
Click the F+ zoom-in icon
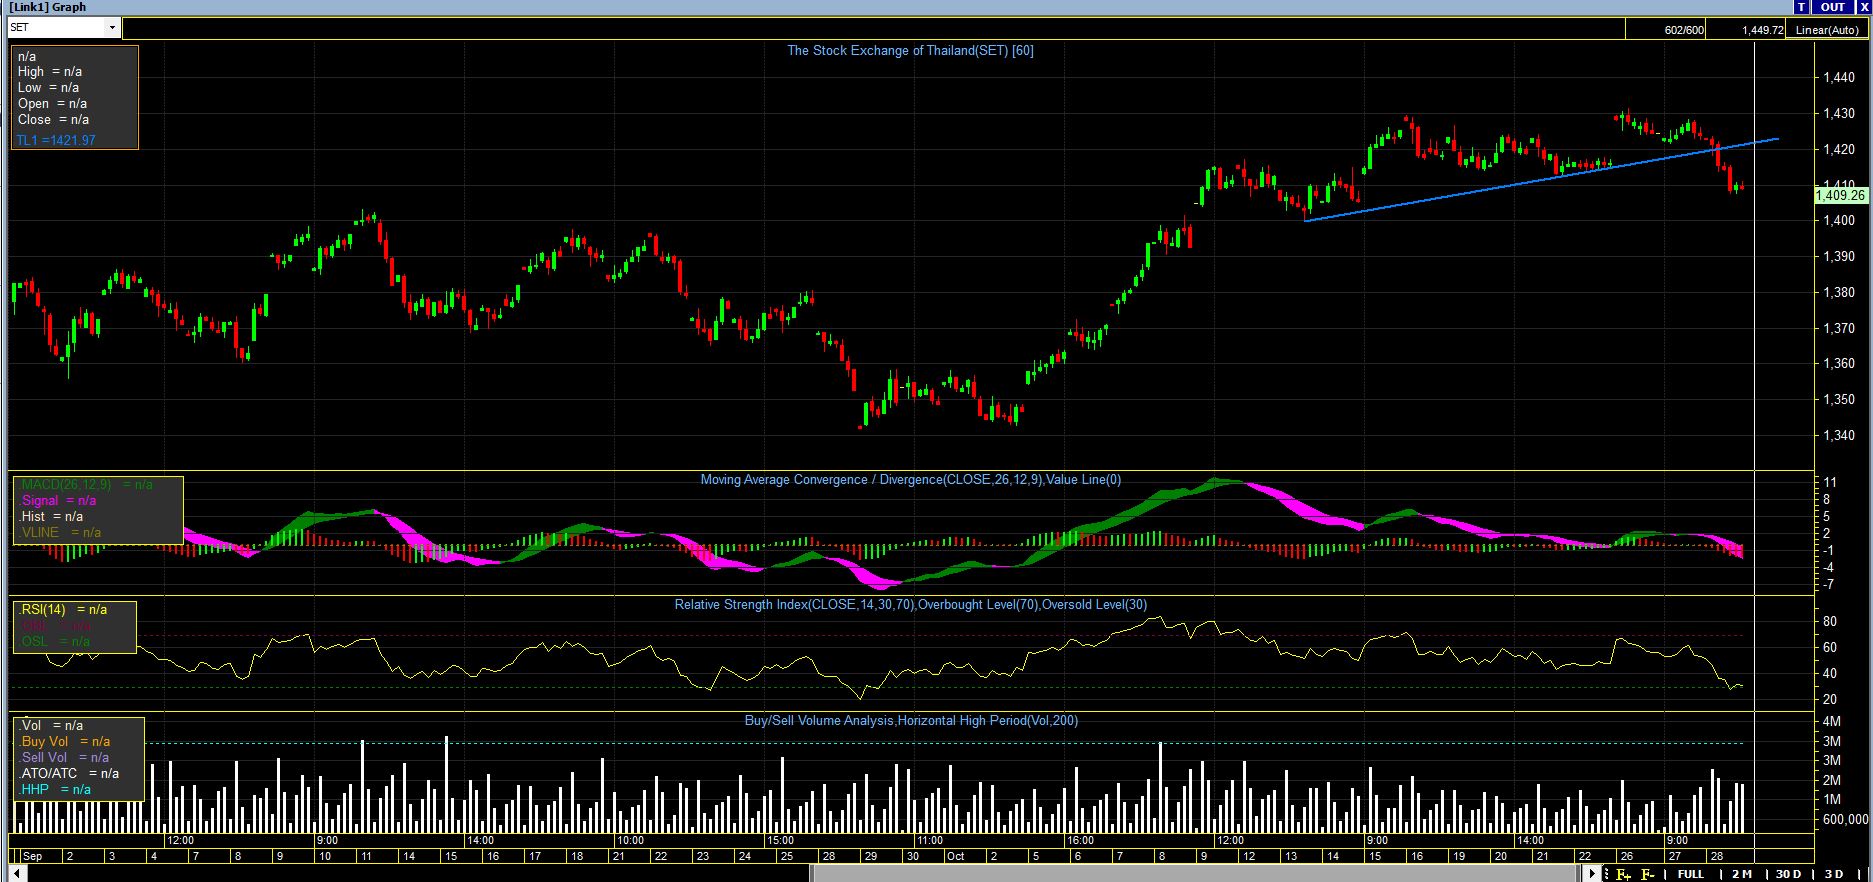tap(1623, 874)
